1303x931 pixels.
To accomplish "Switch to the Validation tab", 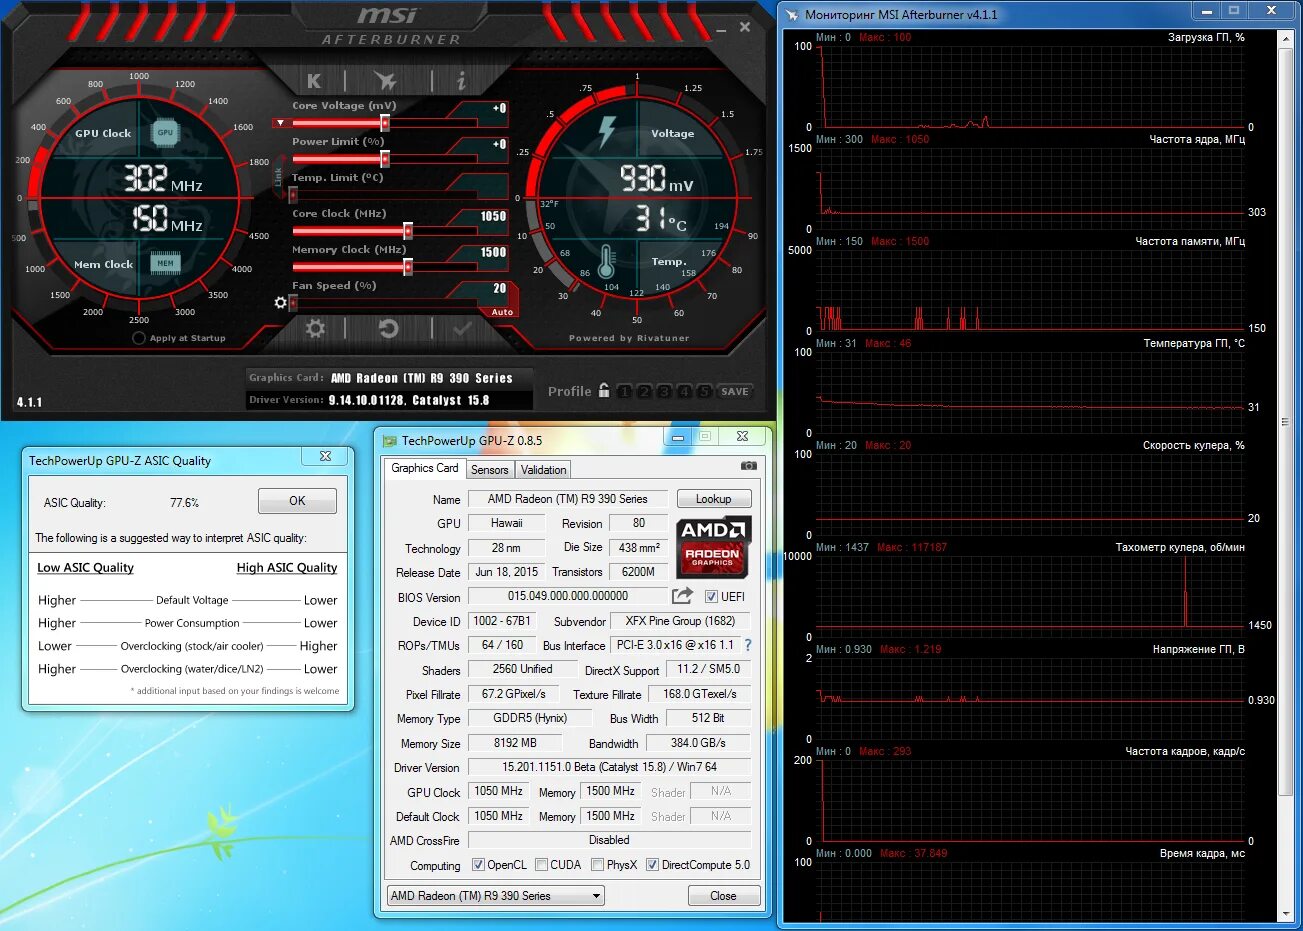I will tap(544, 469).
